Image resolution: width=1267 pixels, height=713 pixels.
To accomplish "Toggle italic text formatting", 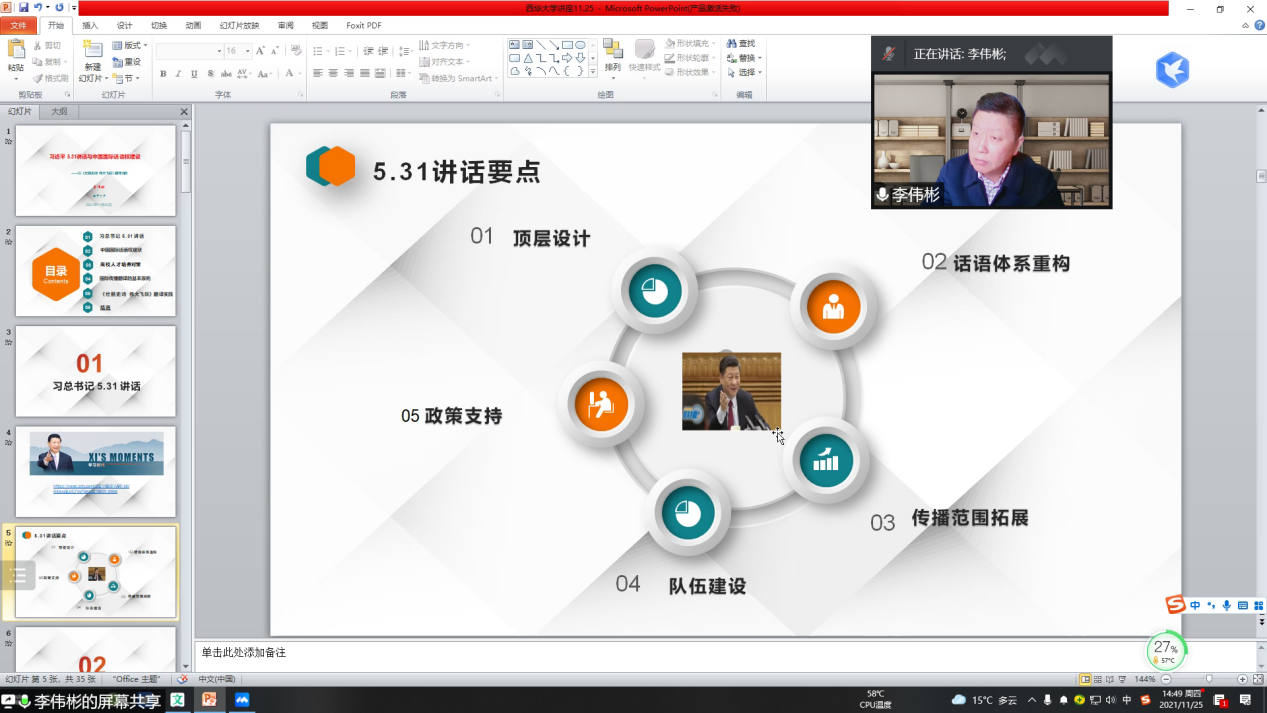I will pos(179,74).
